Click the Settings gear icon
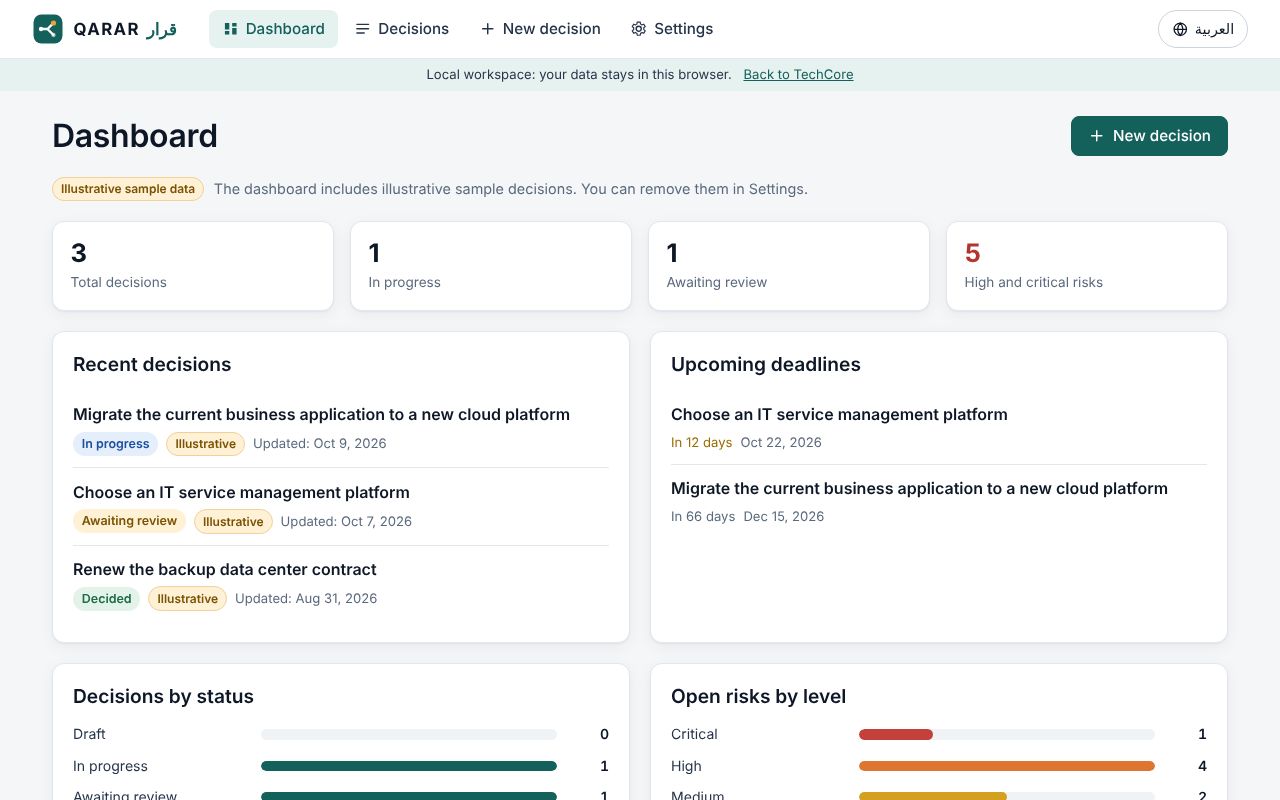The image size is (1280, 800). pyautogui.click(x=639, y=29)
